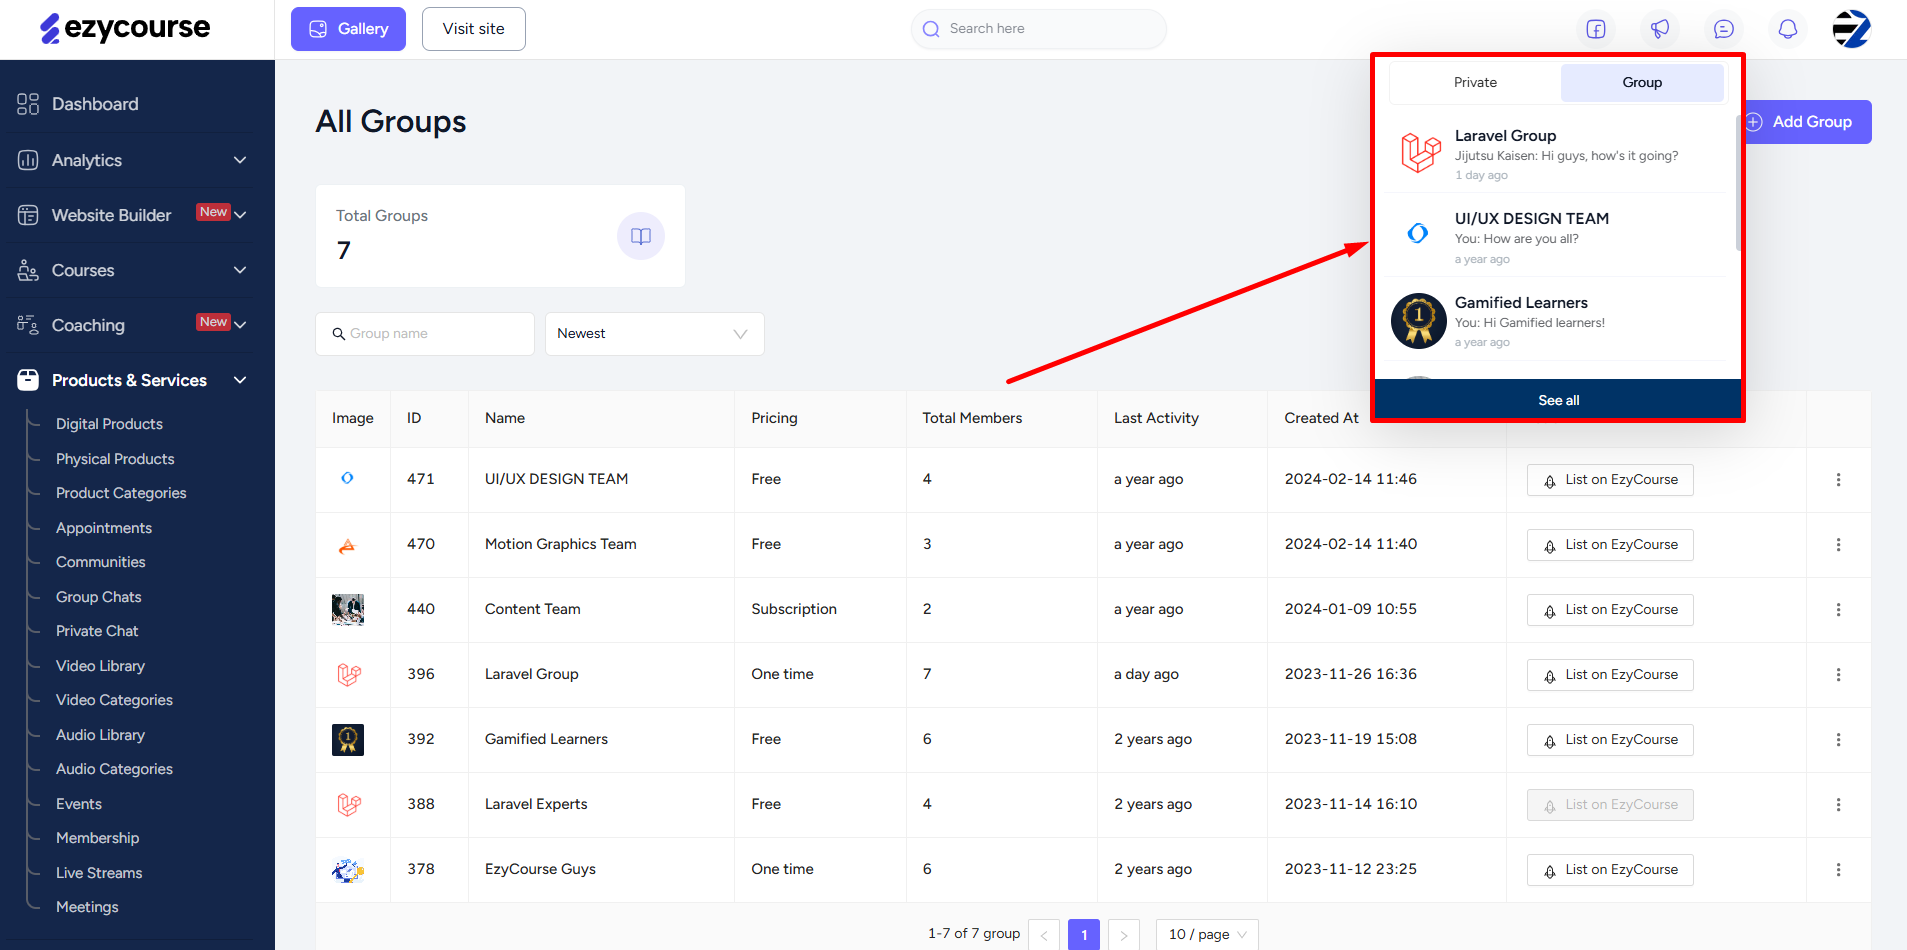Click the Dashboard sidebar icon
Viewport: 1907px width, 950px height.
[x=28, y=104]
